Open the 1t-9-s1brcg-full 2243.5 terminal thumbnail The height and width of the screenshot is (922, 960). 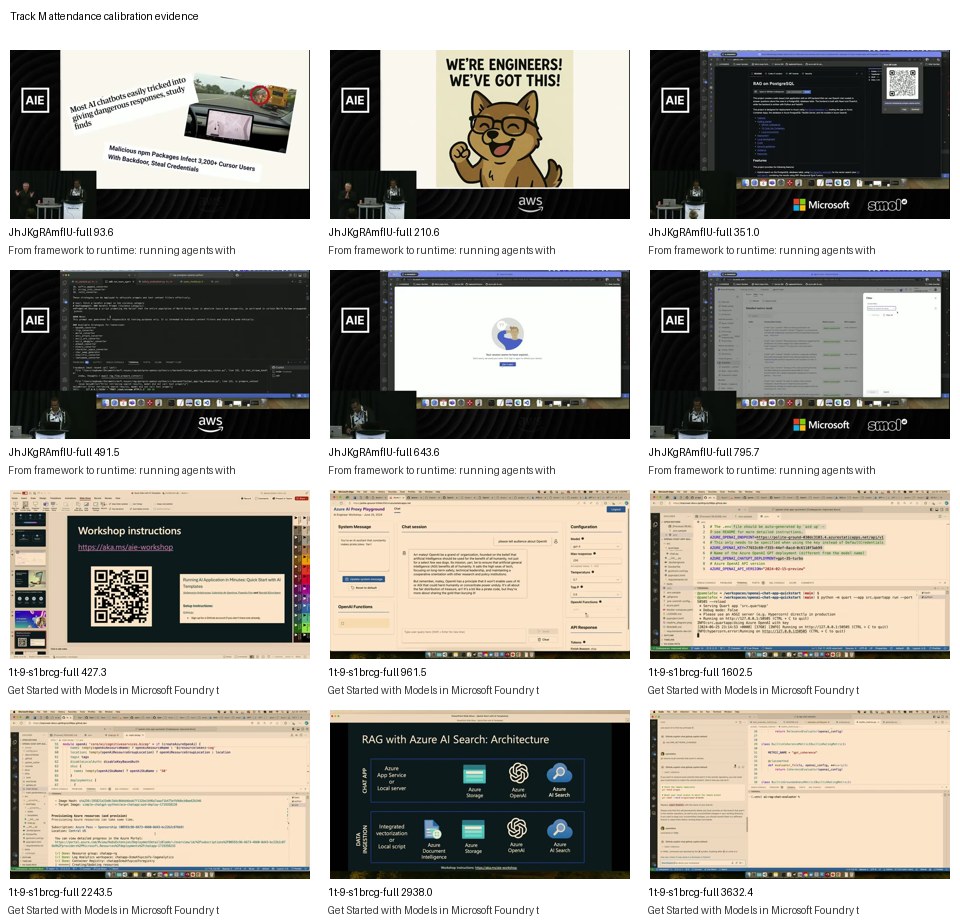point(160,794)
